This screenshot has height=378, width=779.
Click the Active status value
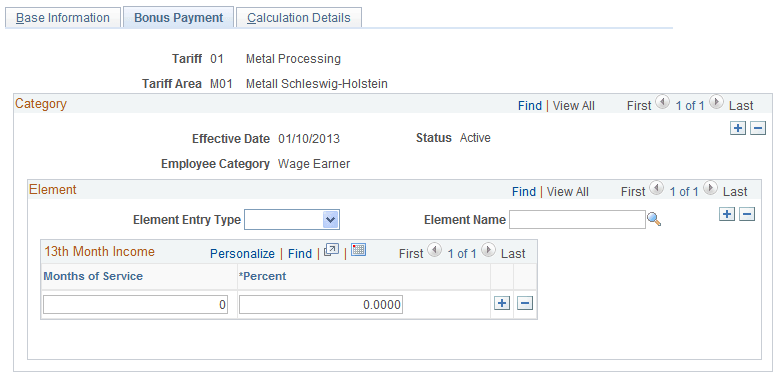coord(475,138)
